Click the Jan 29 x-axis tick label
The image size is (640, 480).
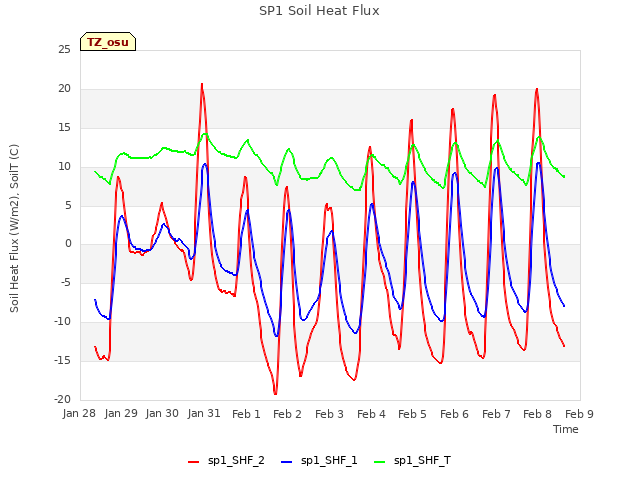[121, 413]
